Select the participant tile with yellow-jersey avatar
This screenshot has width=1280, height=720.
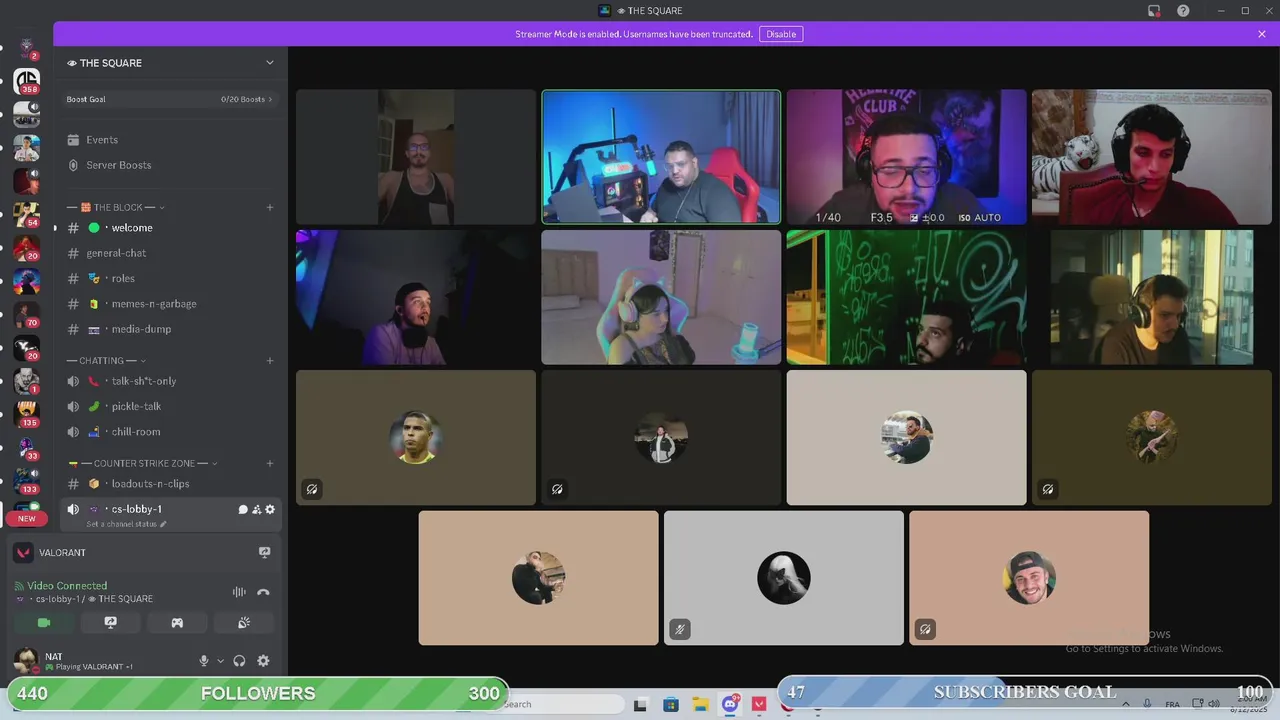[x=416, y=437]
